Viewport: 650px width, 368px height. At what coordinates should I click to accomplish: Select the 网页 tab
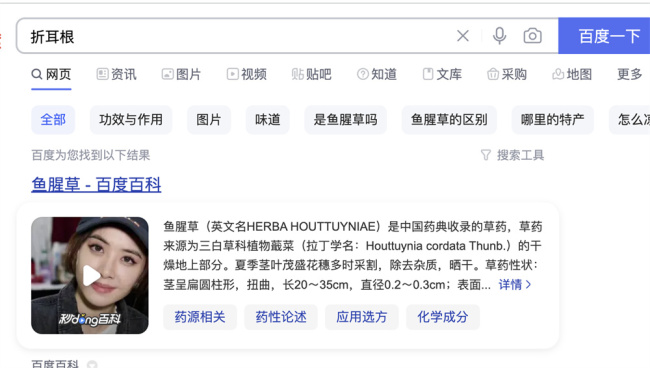[x=51, y=75]
